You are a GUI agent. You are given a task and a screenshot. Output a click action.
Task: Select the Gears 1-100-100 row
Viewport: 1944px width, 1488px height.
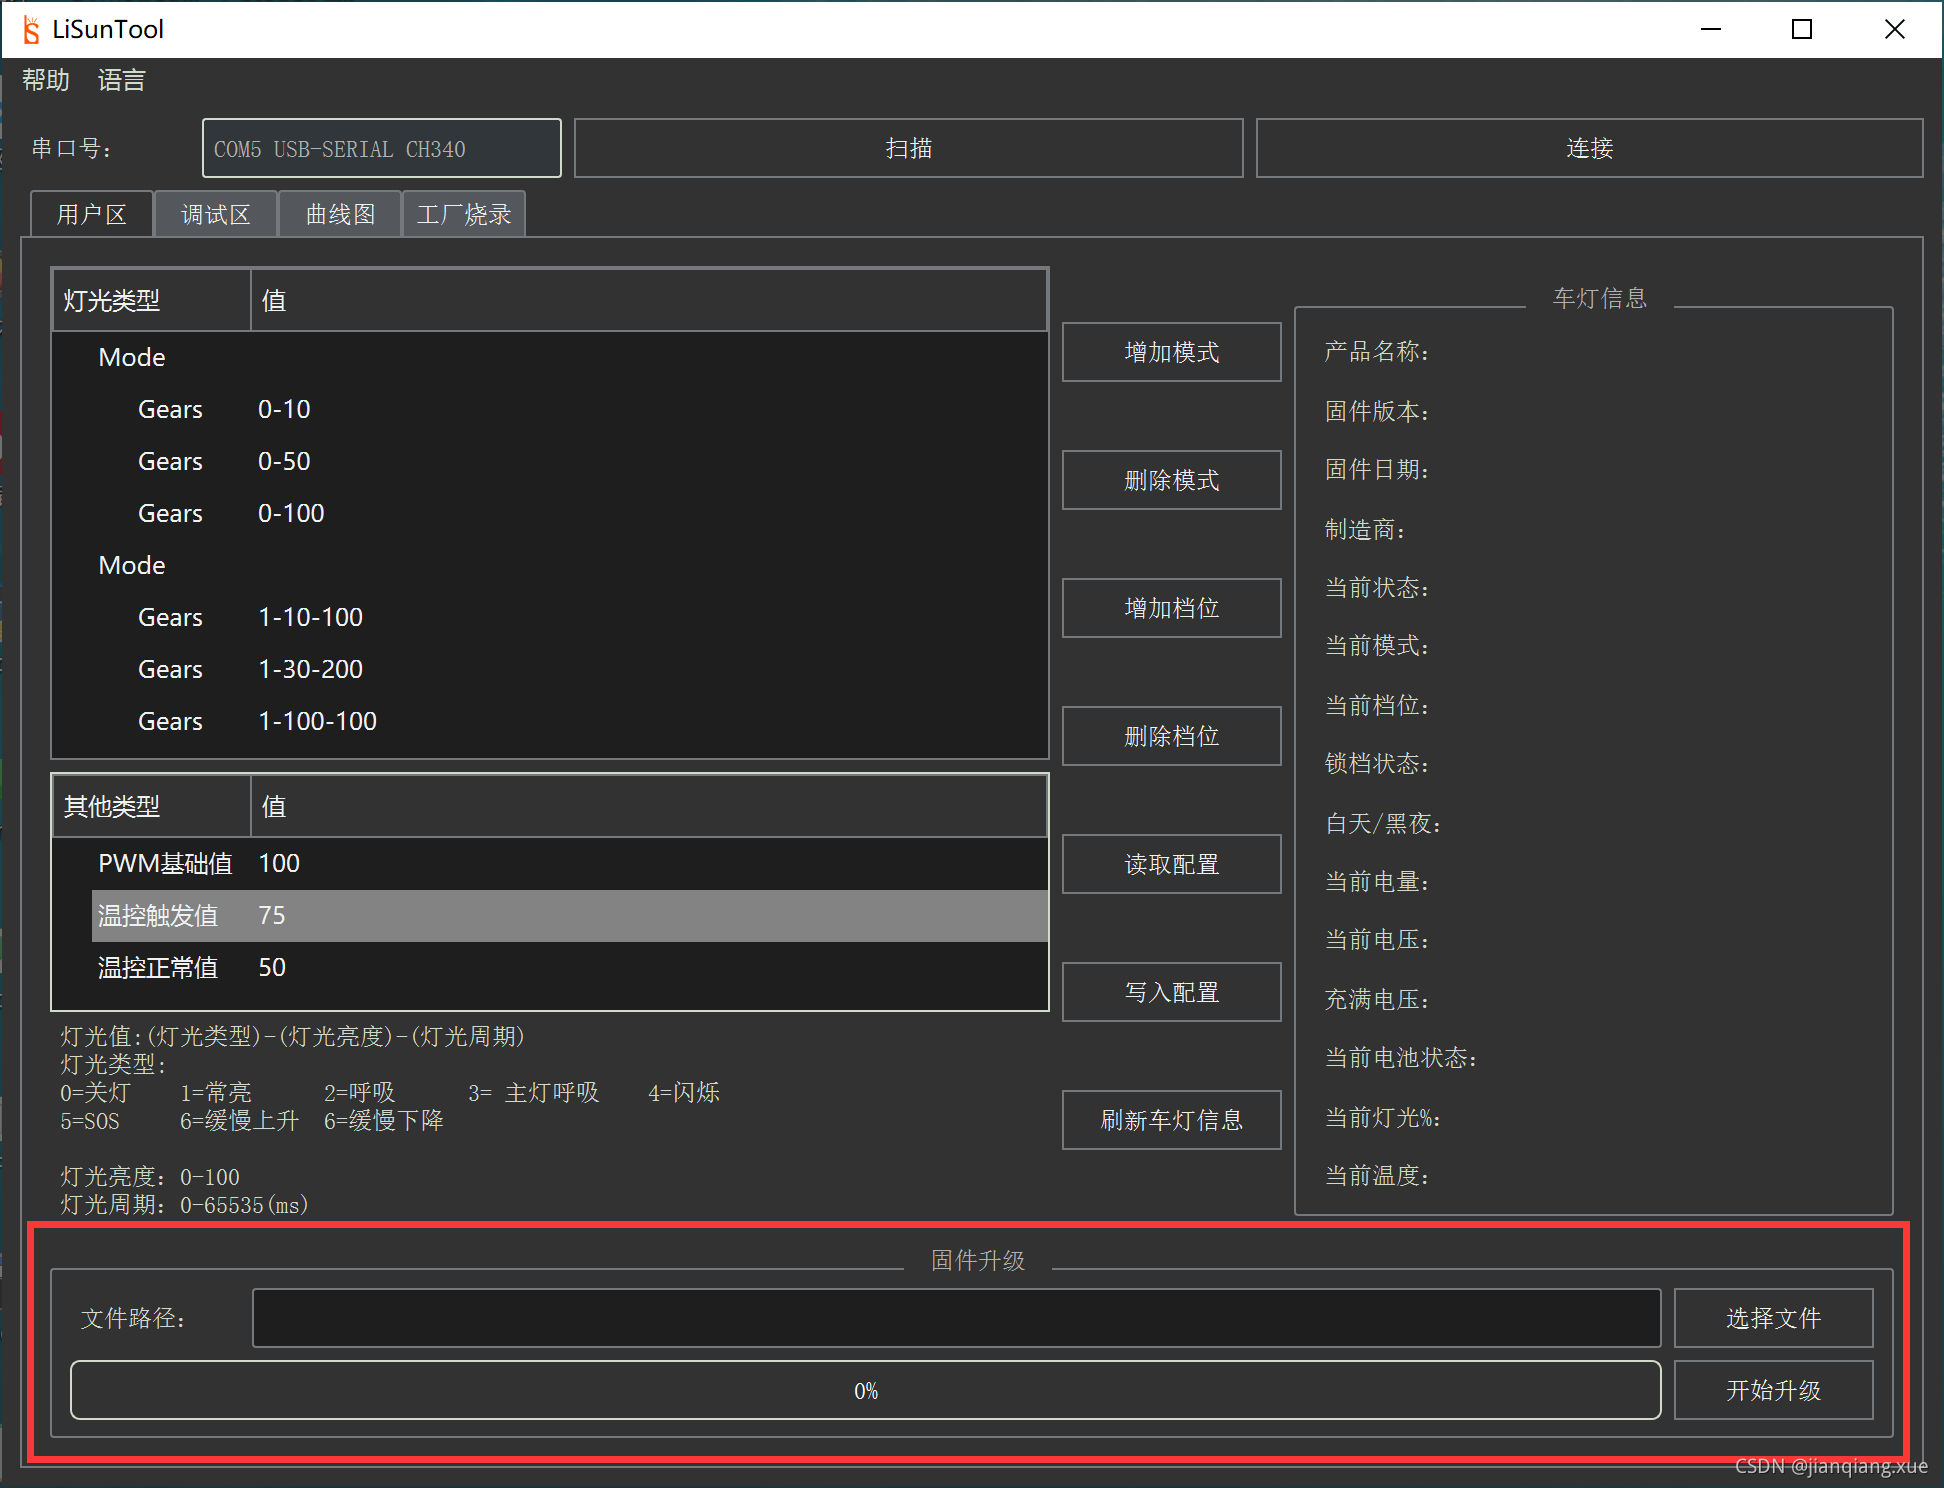571,721
